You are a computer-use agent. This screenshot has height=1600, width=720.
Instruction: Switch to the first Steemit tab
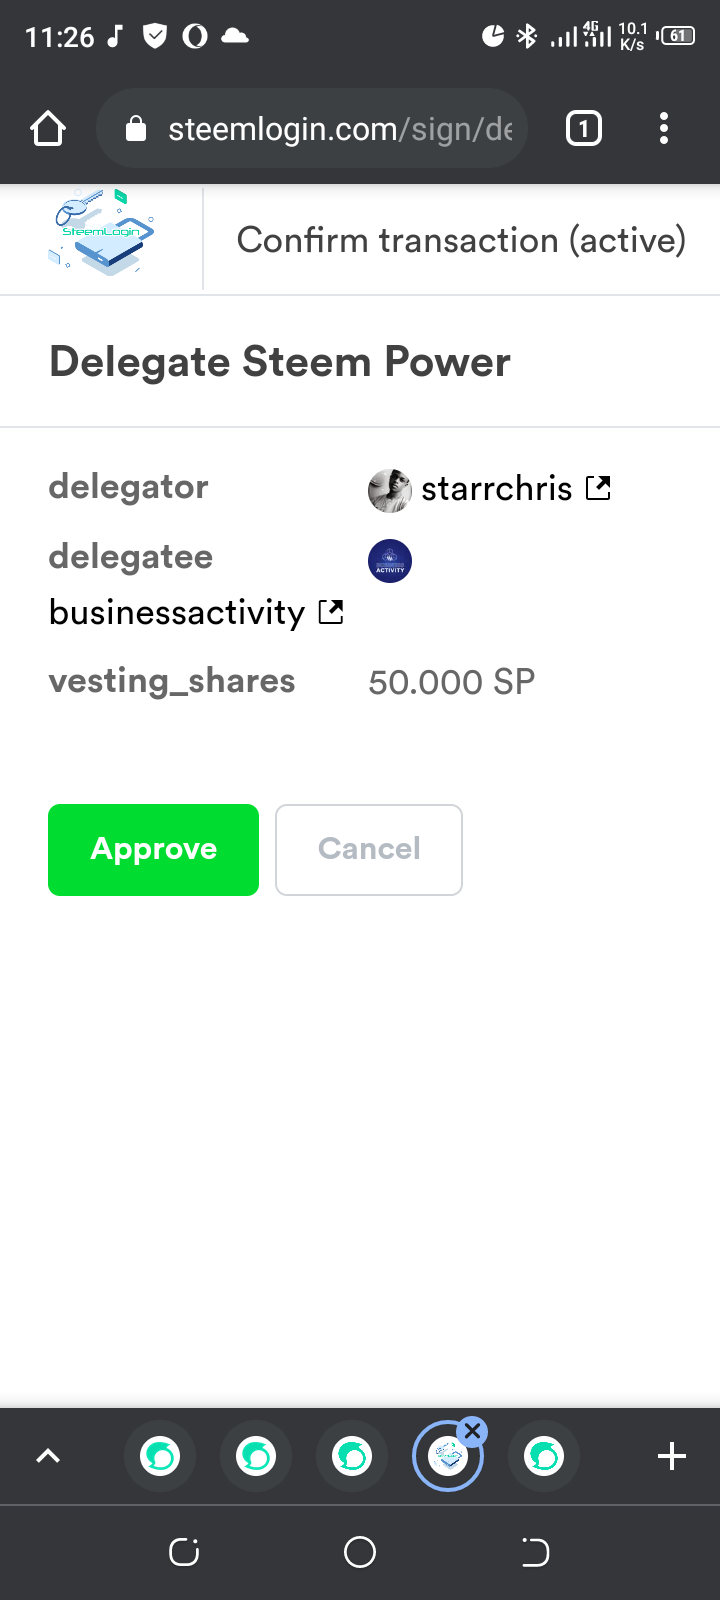tap(160, 1456)
